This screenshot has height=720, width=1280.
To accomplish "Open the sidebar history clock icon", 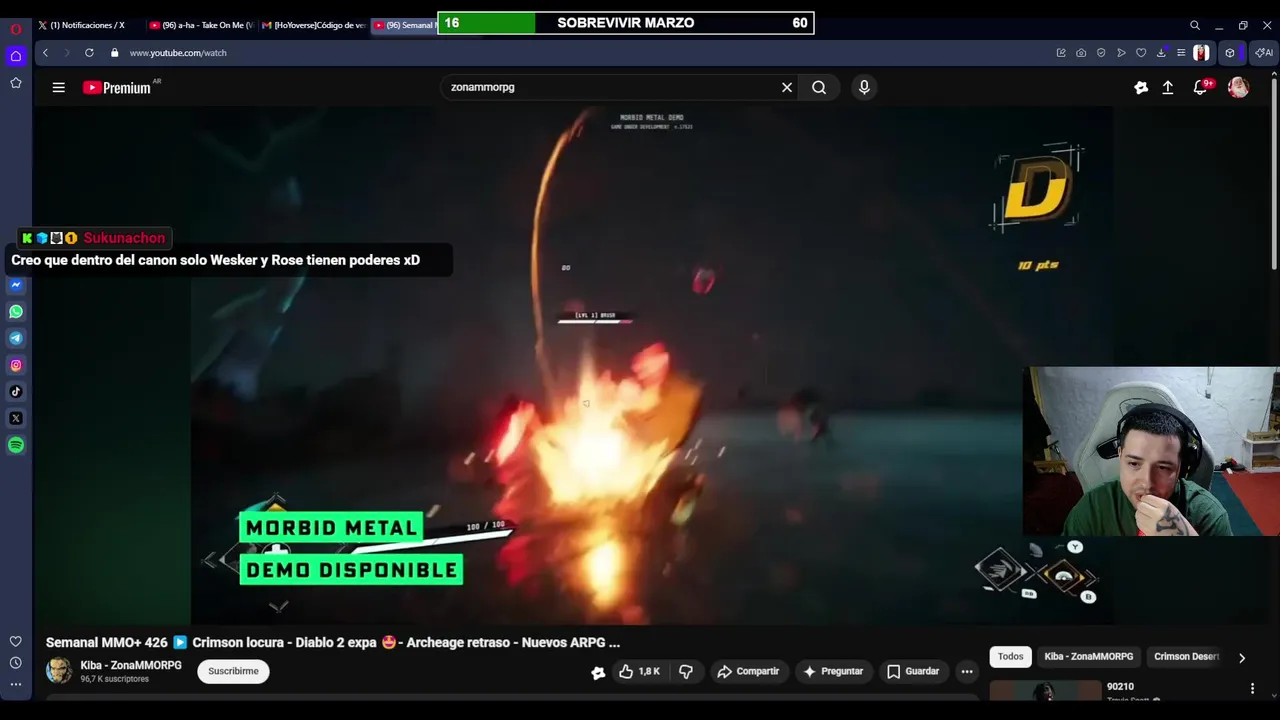I will pyautogui.click(x=16, y=663).
